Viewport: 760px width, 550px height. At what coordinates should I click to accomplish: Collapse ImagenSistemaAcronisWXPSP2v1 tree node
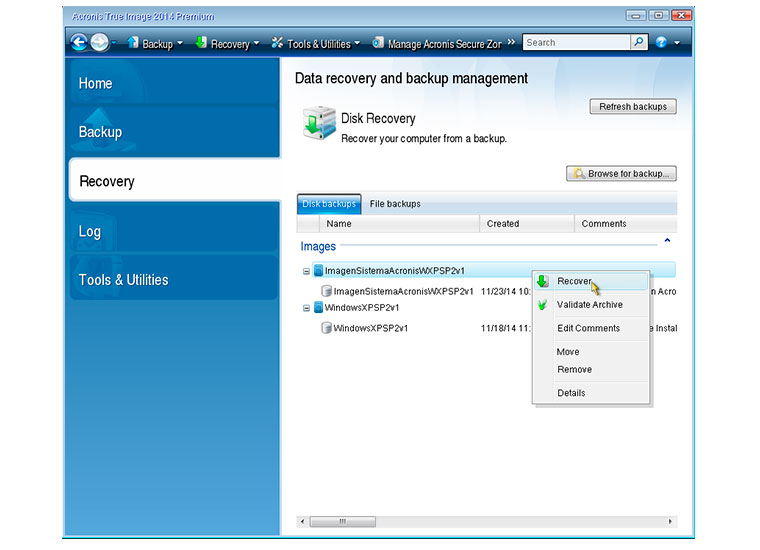(x=306, y=271)
